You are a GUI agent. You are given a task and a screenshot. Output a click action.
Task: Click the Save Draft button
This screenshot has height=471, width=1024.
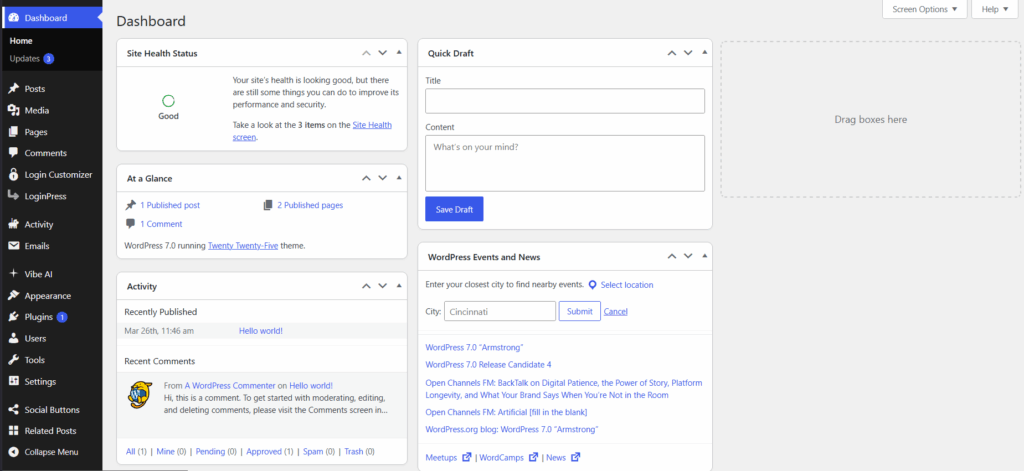454,209
